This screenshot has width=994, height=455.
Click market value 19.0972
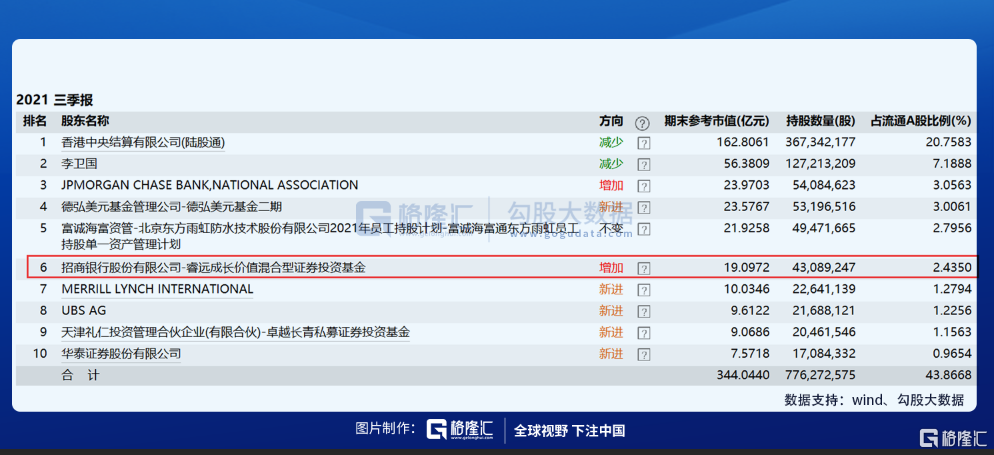tap(746, 268)
